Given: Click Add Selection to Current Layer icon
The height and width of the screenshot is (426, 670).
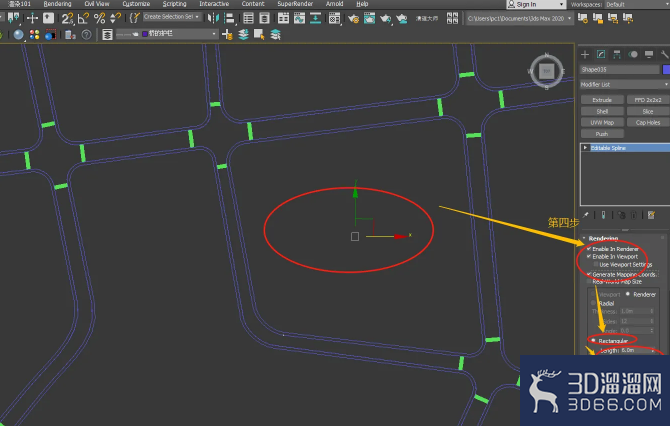Looking at the screenshot, I should click(243, 35).
